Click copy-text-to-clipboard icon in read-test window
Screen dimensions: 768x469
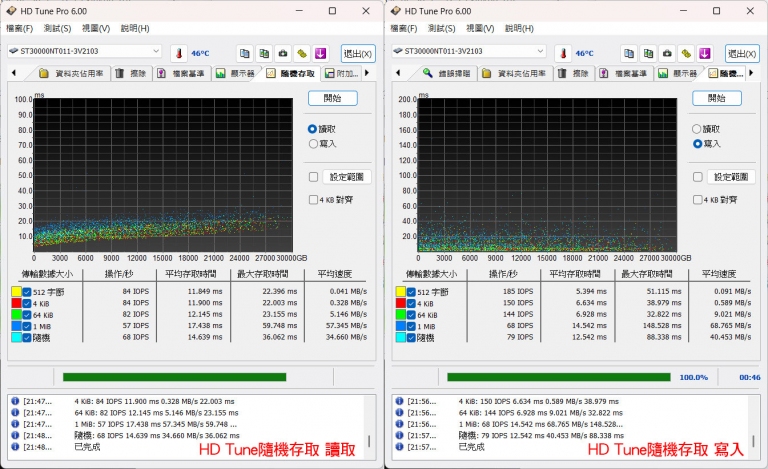click(x=245, y=53)
